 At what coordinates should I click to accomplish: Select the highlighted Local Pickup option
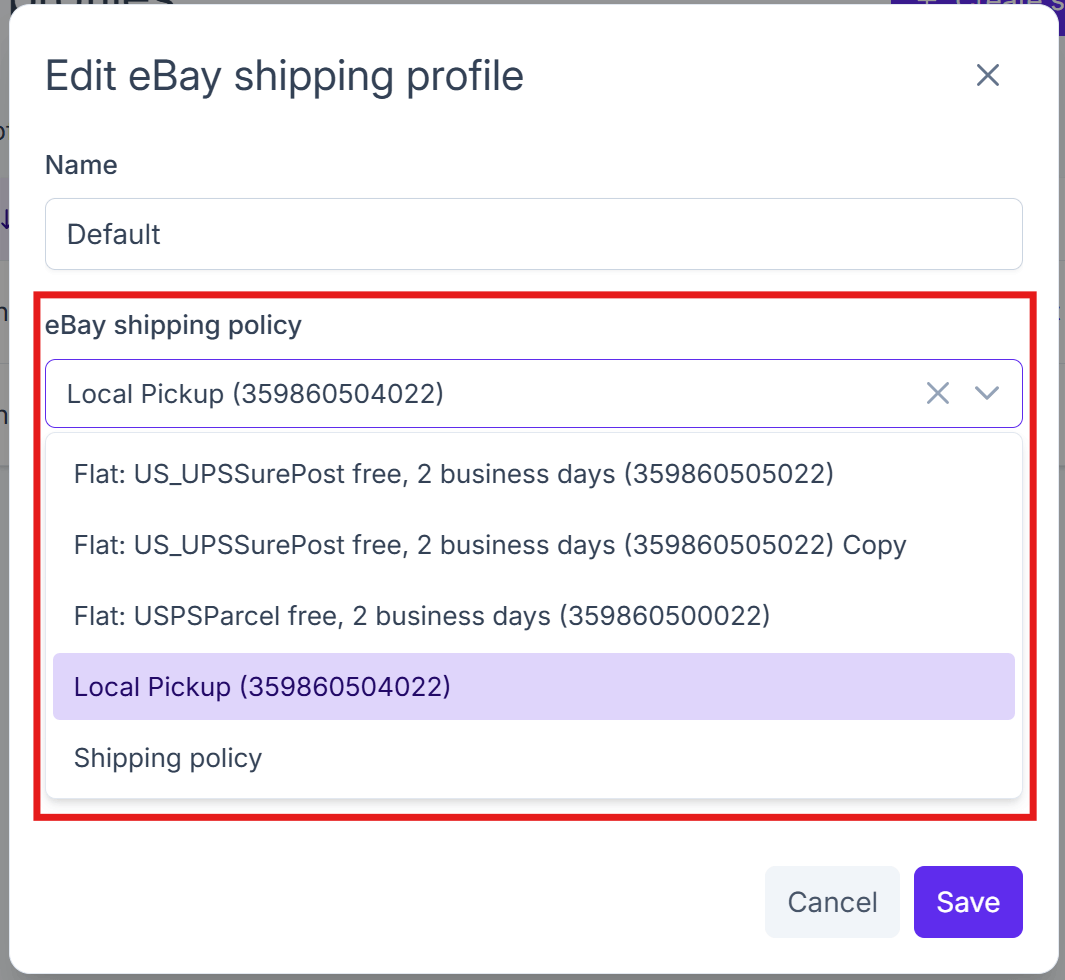pos(262,687)
